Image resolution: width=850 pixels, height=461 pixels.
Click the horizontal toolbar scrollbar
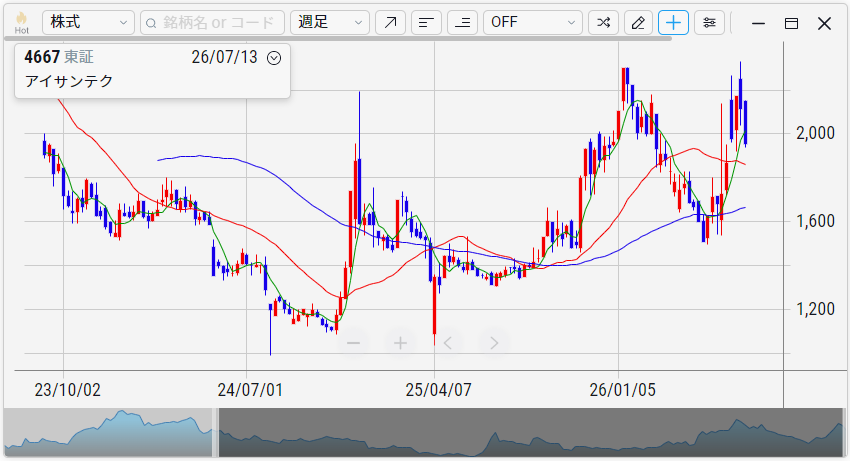338,39
